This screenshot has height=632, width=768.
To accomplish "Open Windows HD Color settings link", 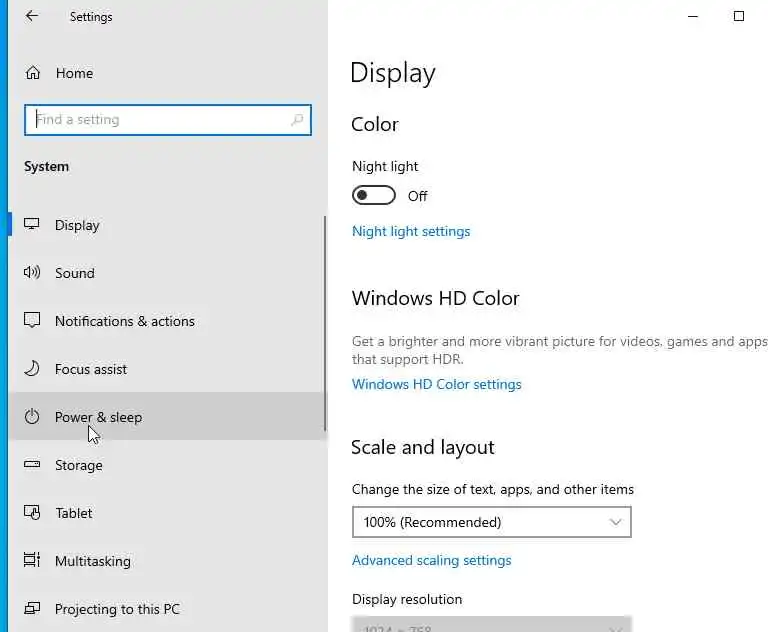I will click(437, 384).
